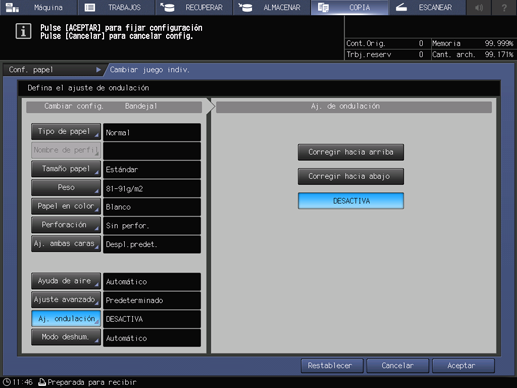The width and height of the screenshot is (517, 388).
Task: Open Tipo de papel setting
Action: point(66,132)
